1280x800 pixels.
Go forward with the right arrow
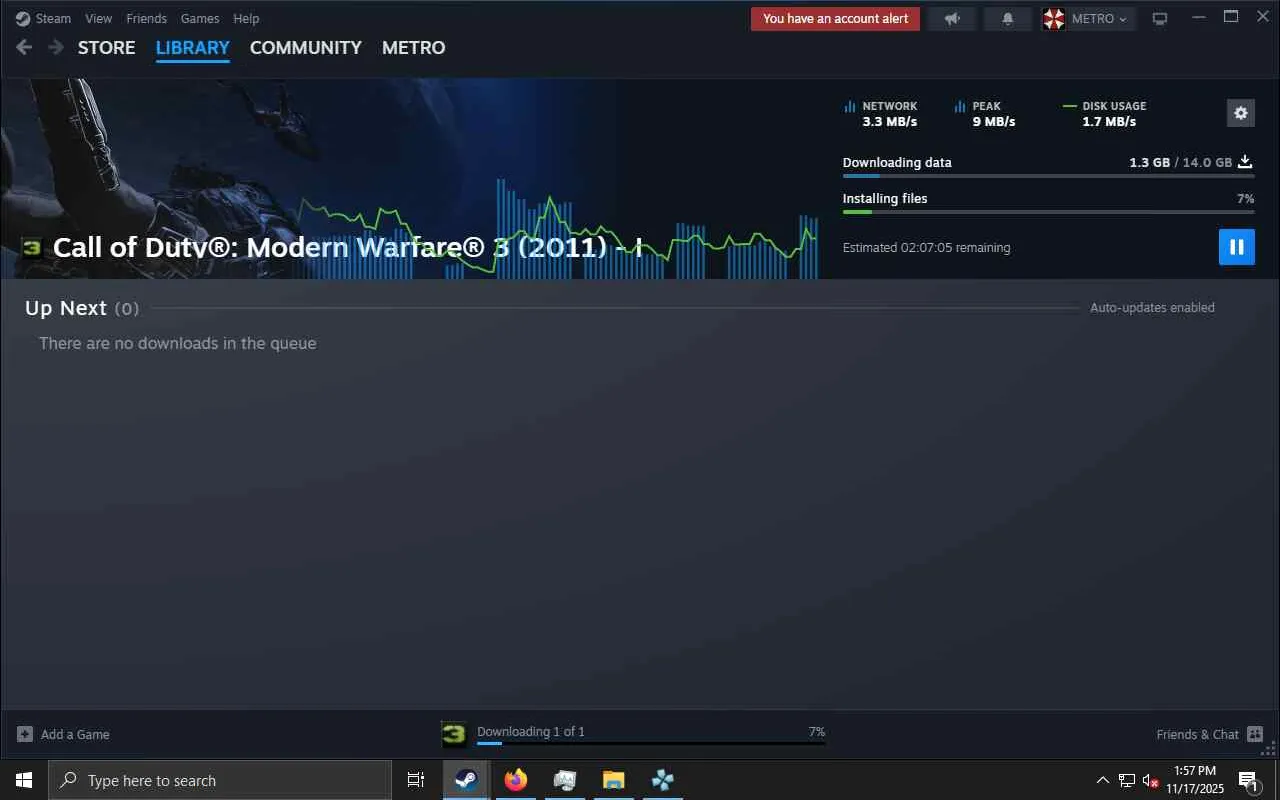pyautogui.click(x=56, y=47)
